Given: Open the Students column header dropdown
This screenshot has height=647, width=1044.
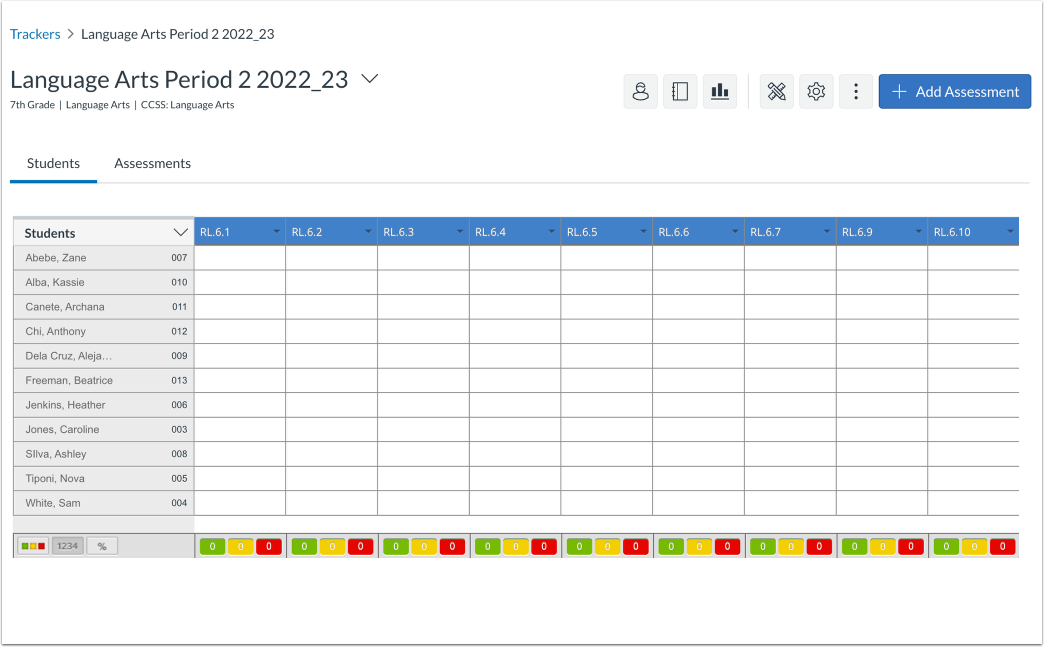Looking at the screenshot, I should click(x=183, y=231).
